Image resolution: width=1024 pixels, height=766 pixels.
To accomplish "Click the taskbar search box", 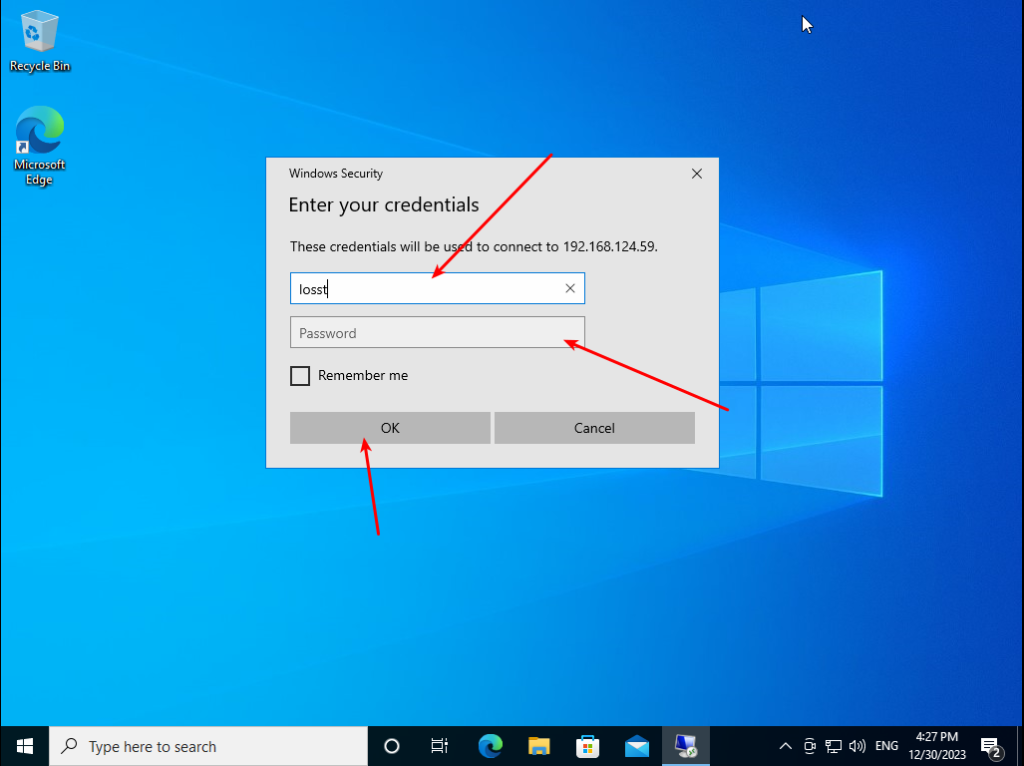I will point(208,746).
